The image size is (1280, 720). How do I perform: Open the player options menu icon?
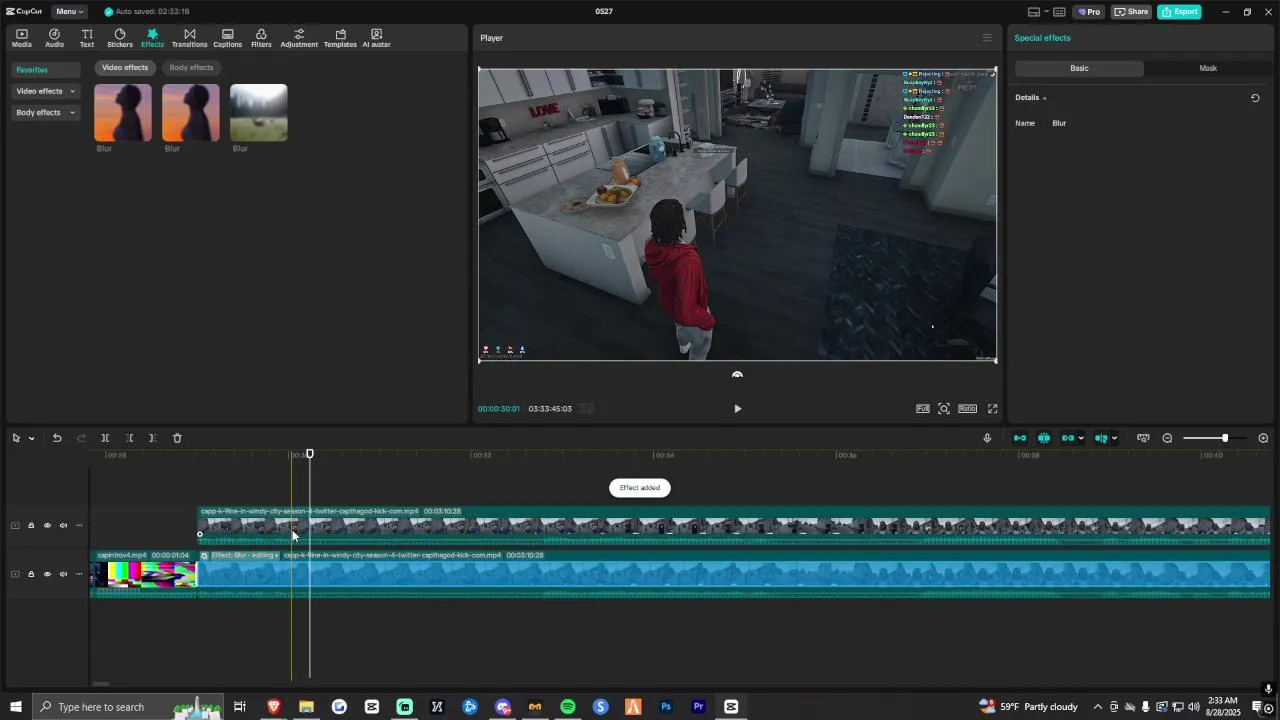coord(987,38)
